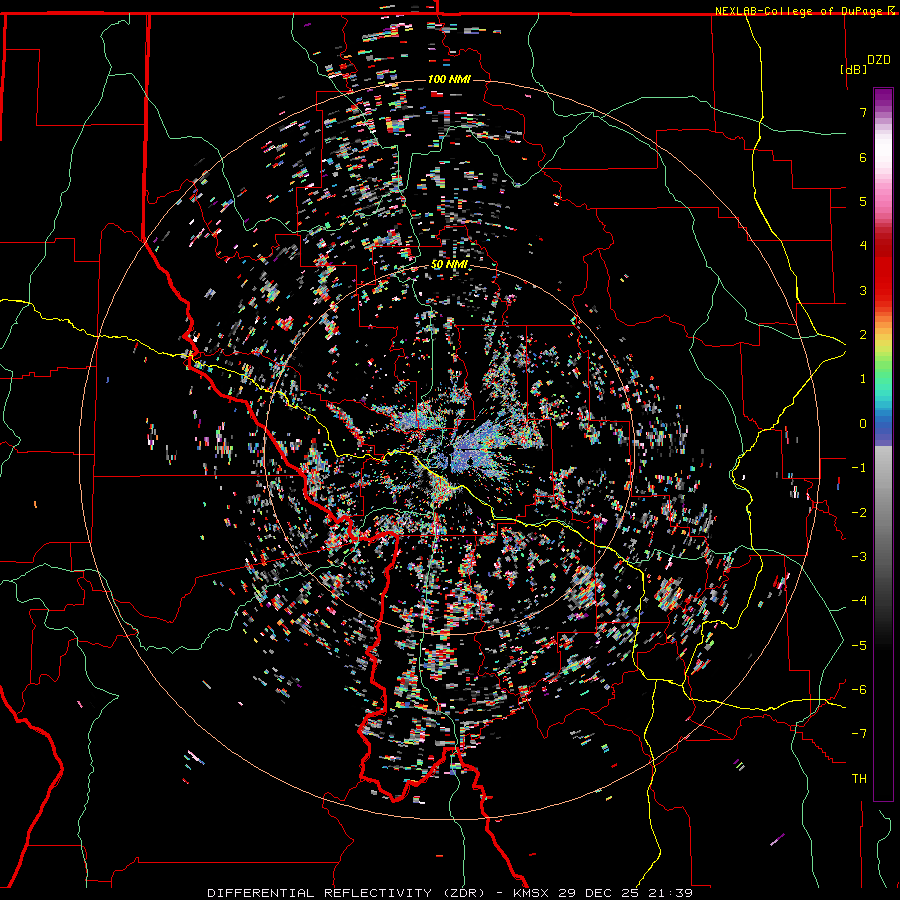This screenshot has width=900, height=900.
Task: Click the legend value -7 label
Action: [859, 734]
